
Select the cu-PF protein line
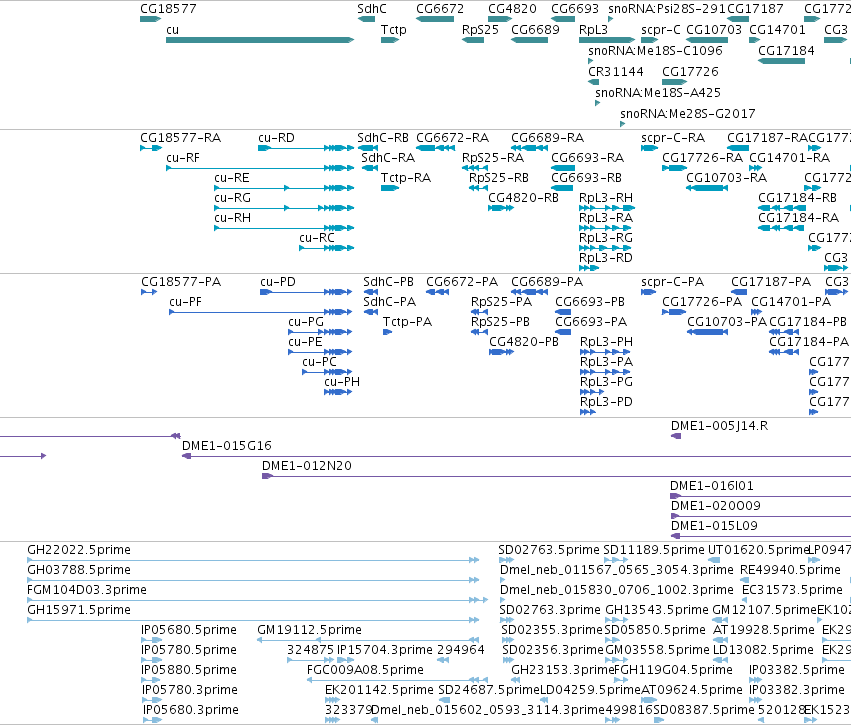pos(261,312)
